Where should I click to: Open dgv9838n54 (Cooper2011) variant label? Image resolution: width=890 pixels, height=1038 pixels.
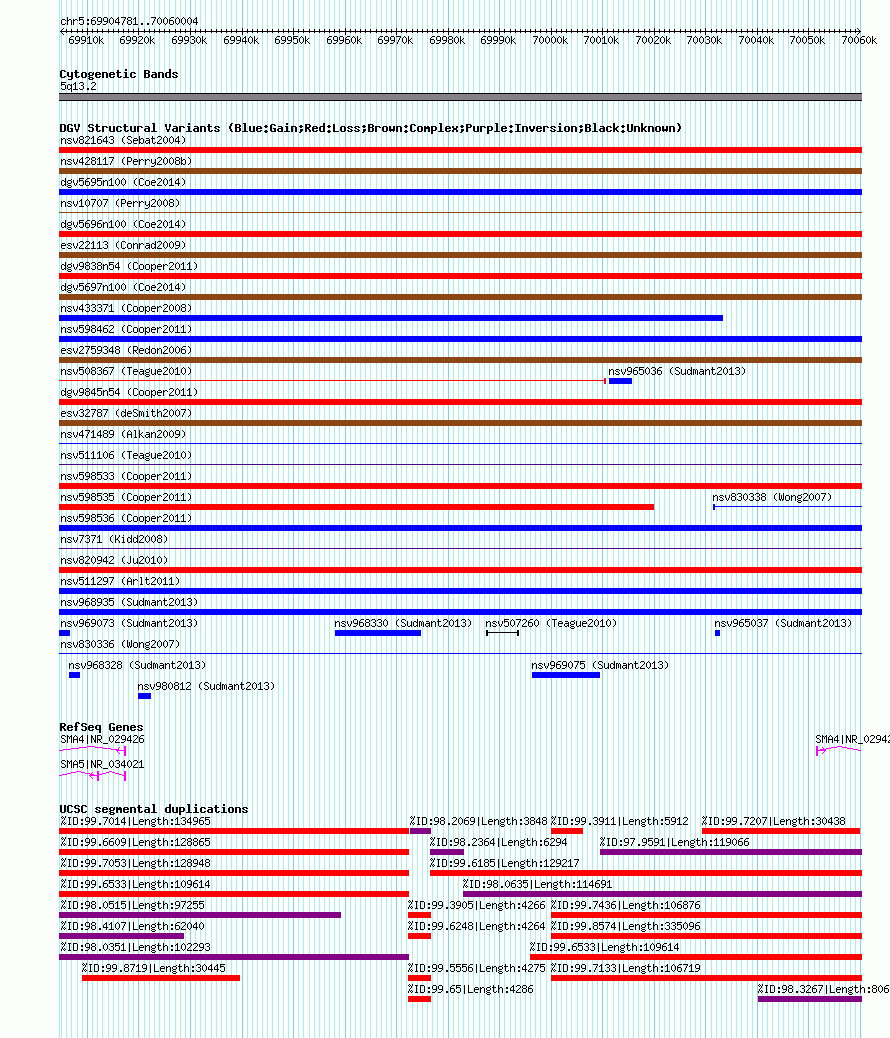(x=129, y=266)
